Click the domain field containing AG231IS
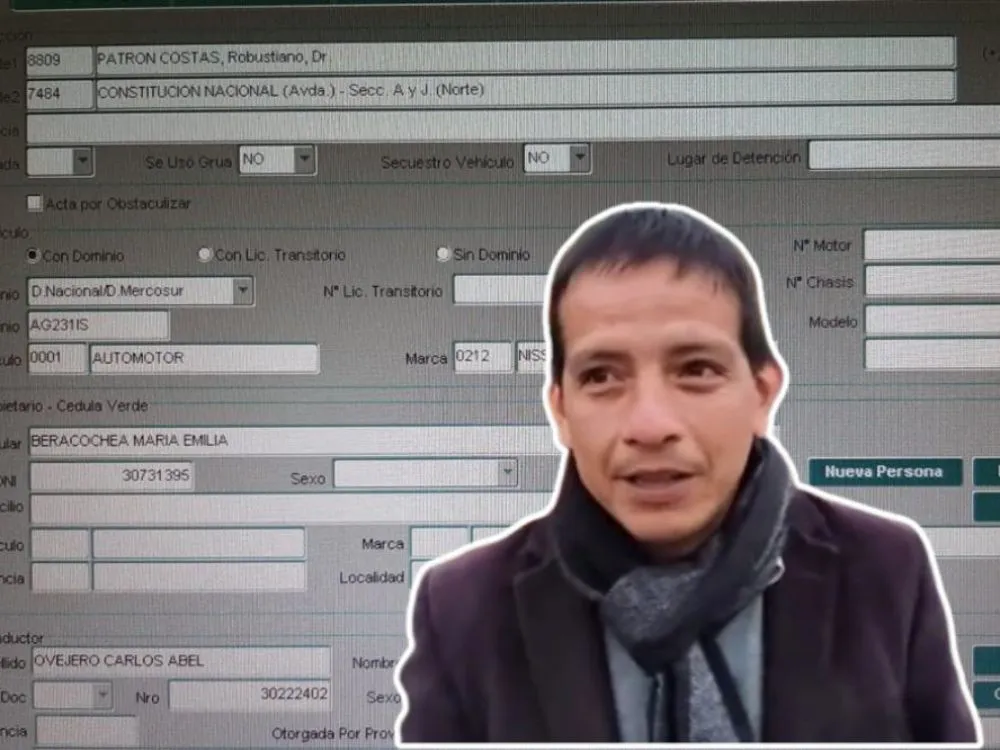This screenshot has width=1000, height=750. point(98,325)
